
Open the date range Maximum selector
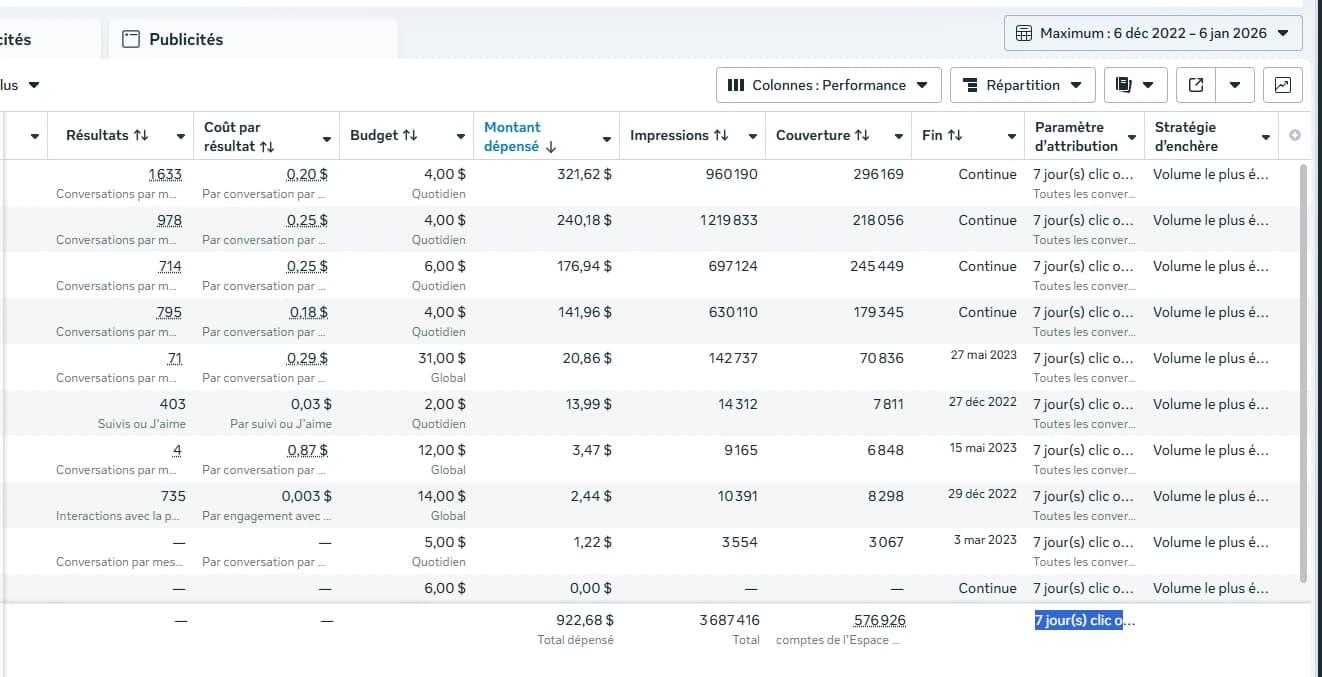(x=1153, y=33)
